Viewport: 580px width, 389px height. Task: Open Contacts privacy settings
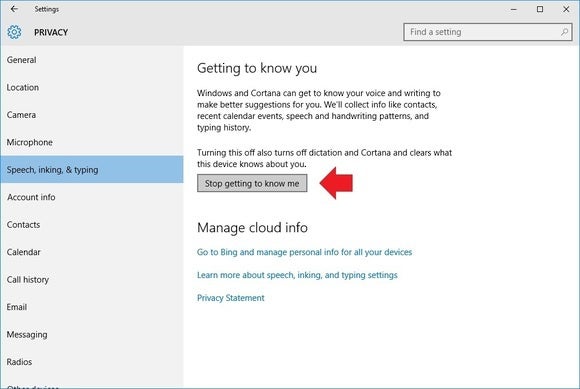click(x=92, y=224)
